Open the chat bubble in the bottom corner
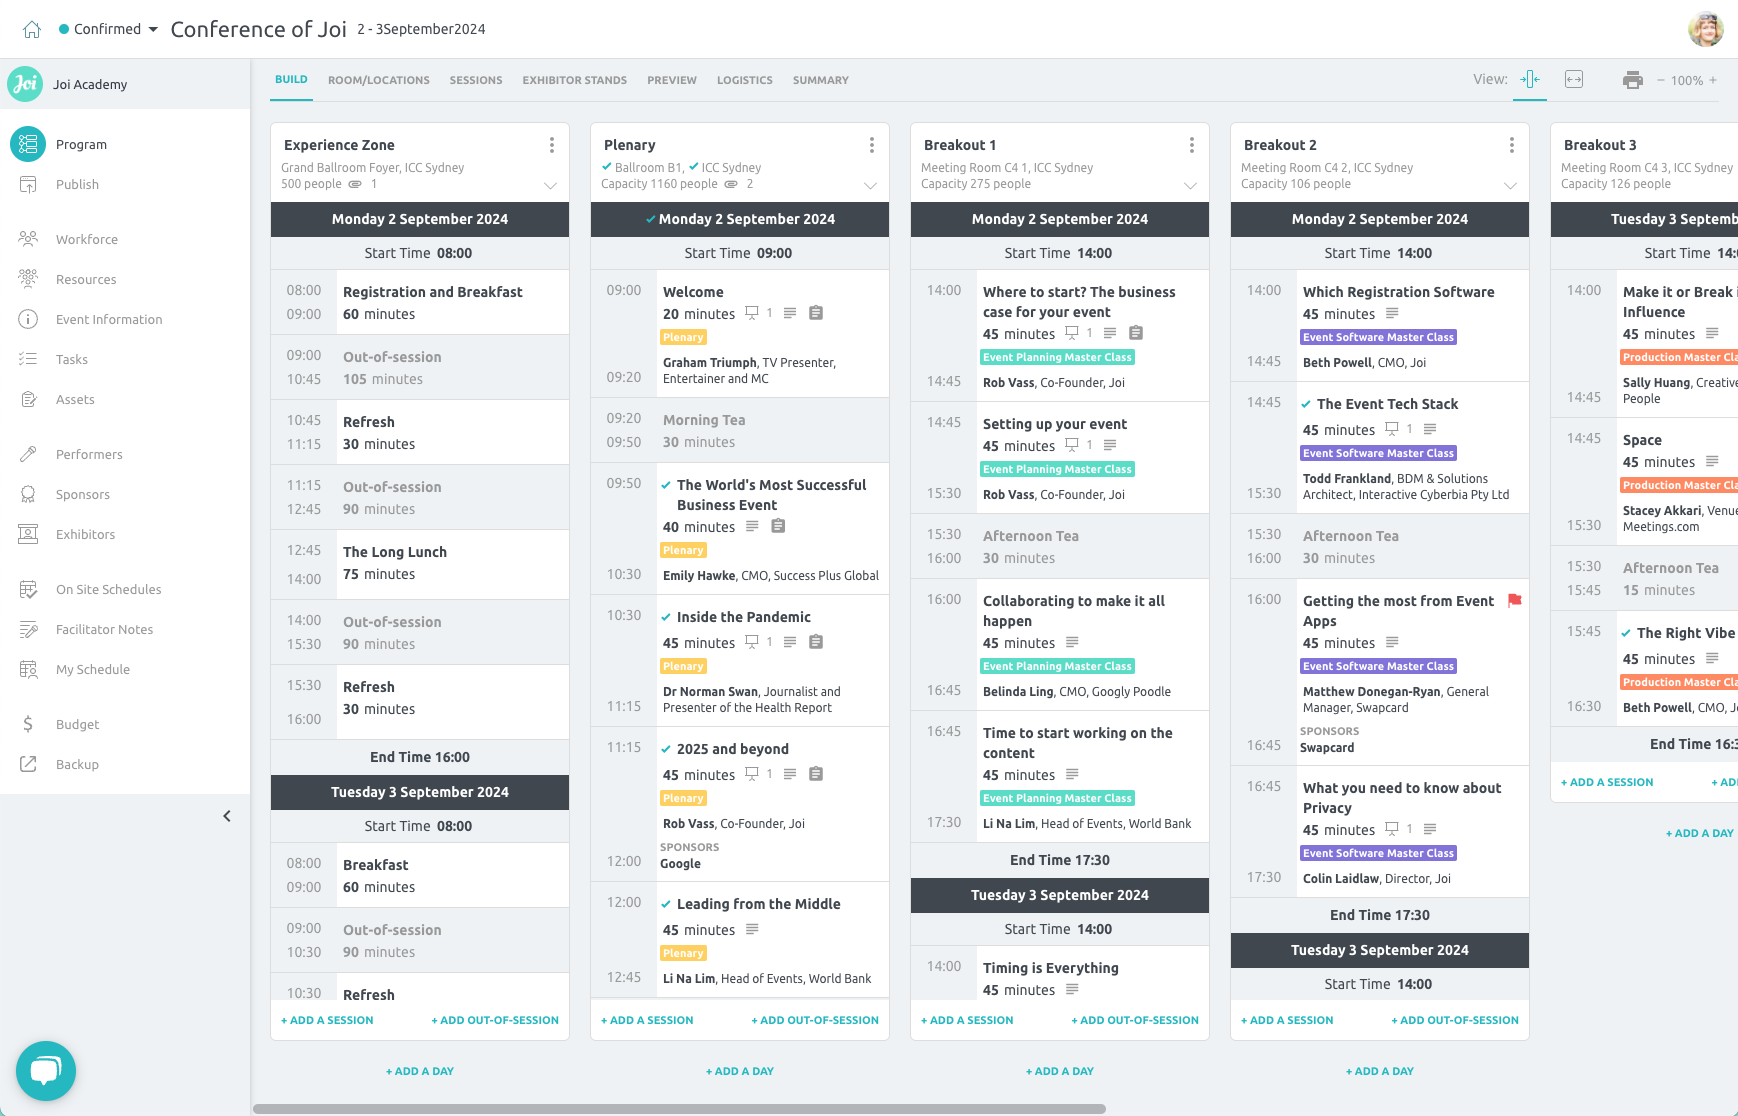Viewport: 1738px width, 1116px height. [46, 1070]
